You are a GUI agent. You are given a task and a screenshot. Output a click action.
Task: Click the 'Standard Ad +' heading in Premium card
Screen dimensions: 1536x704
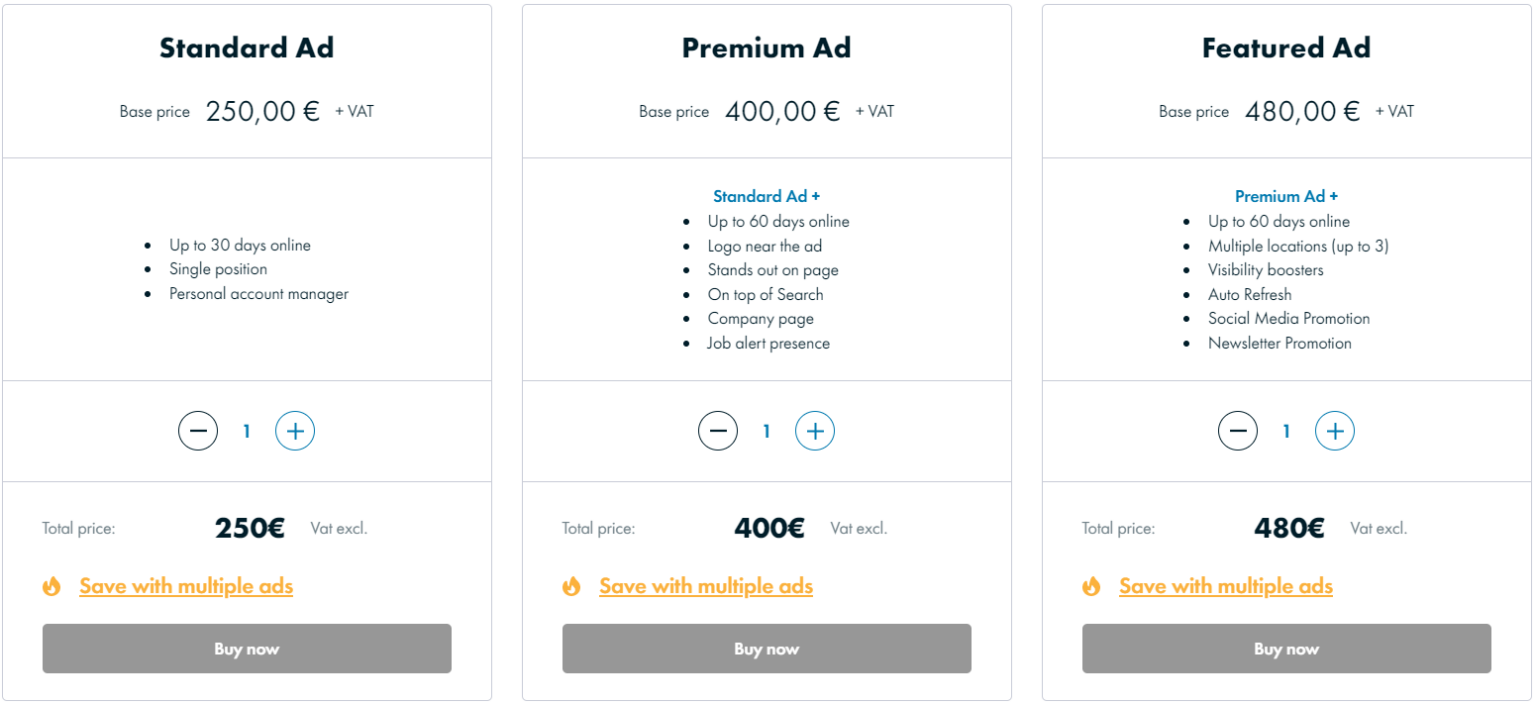(766, 197)
